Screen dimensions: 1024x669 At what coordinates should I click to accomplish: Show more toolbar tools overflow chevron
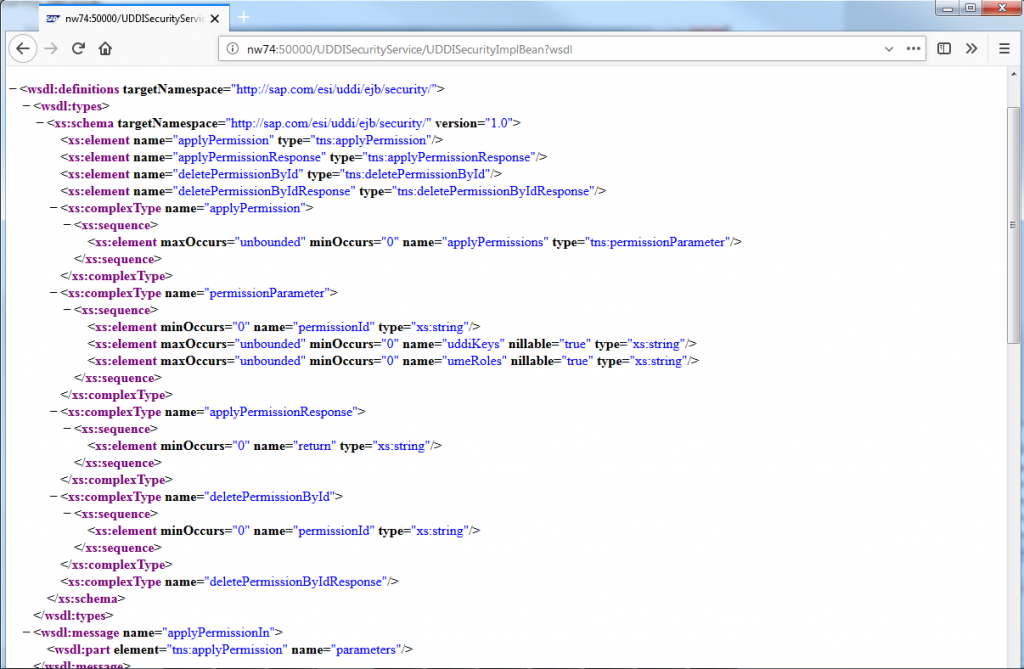(x=971, y=48)
